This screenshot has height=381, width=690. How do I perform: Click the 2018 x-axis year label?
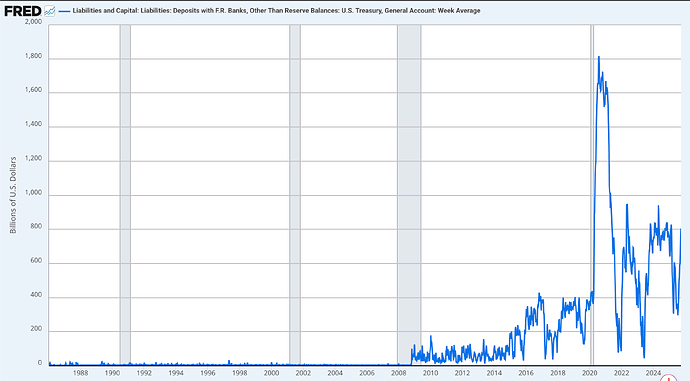point(558,373)
